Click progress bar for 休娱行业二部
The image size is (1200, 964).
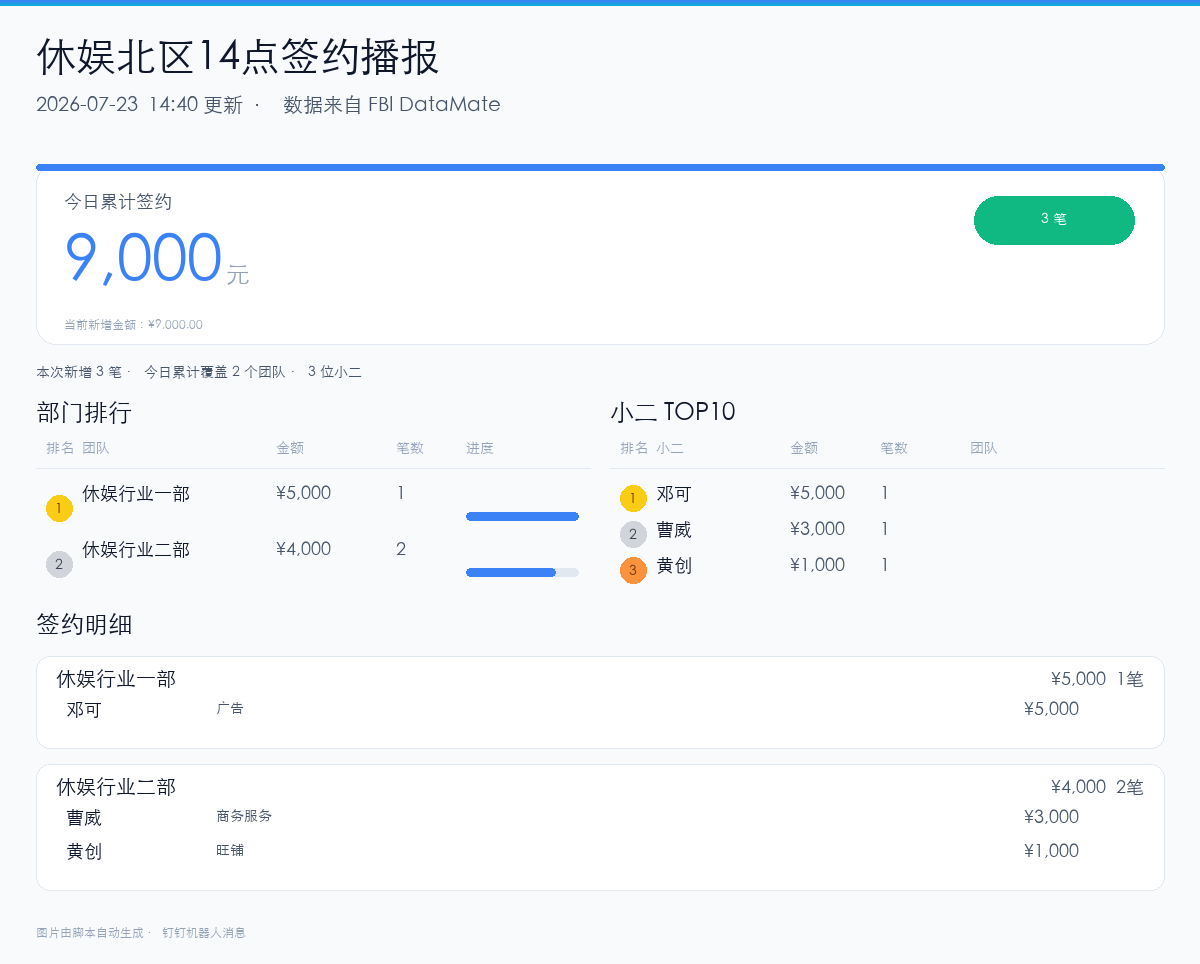522,572
